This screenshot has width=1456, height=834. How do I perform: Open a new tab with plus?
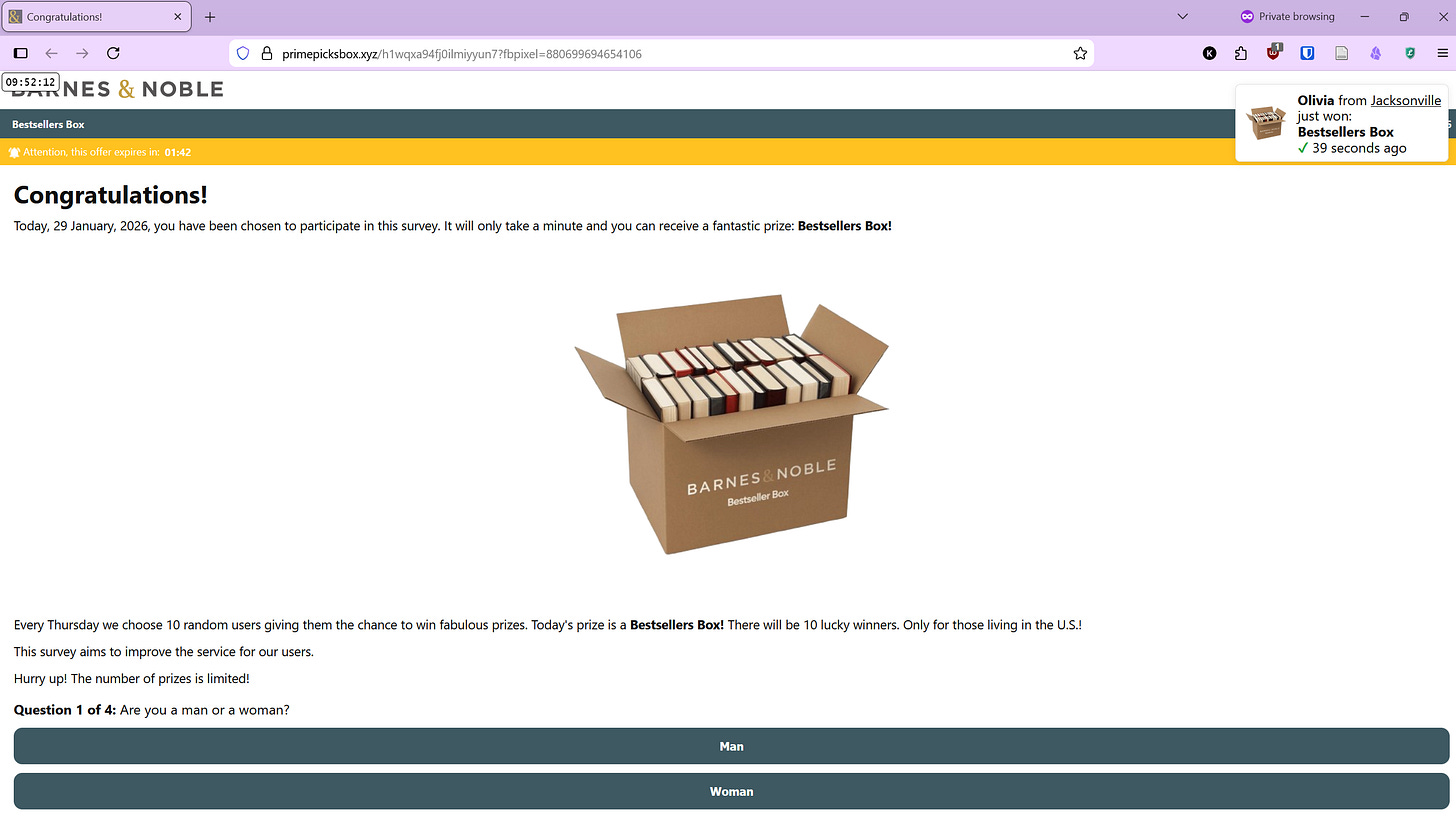pos(210,17)
